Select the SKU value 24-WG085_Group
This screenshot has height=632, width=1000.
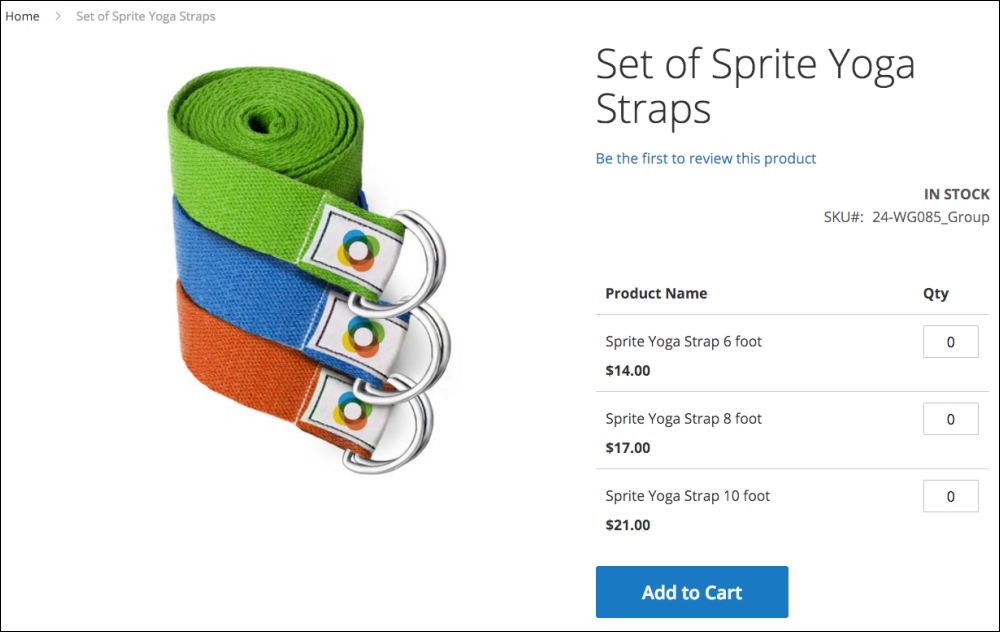point(931,217)
